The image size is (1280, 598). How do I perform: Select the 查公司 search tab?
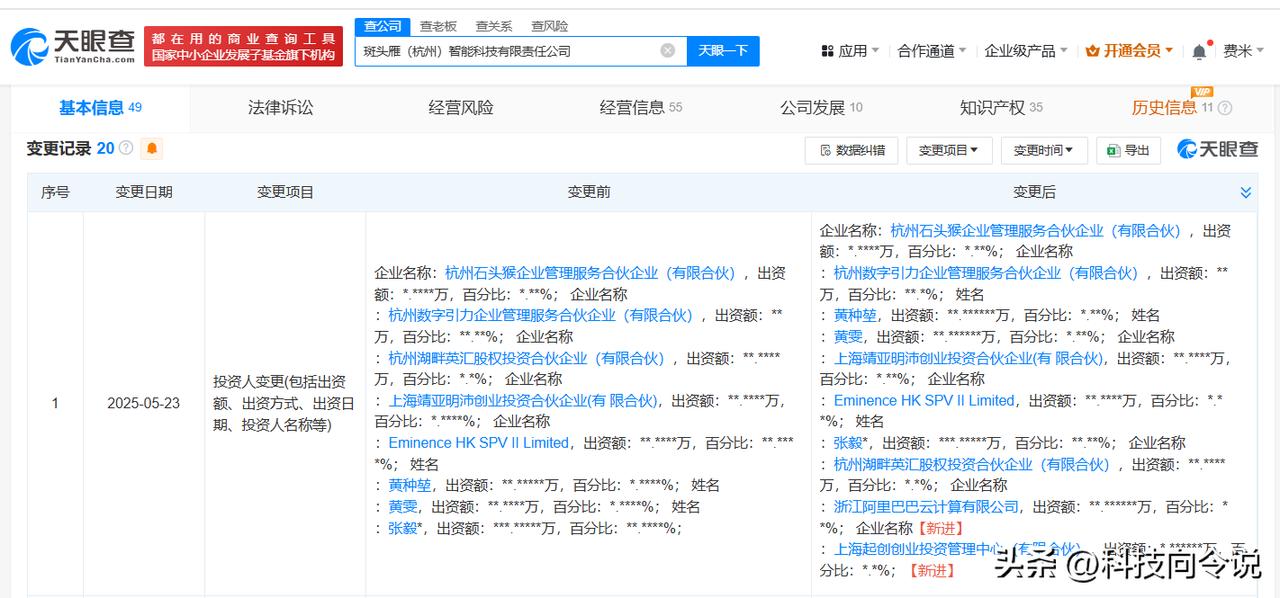383,26
